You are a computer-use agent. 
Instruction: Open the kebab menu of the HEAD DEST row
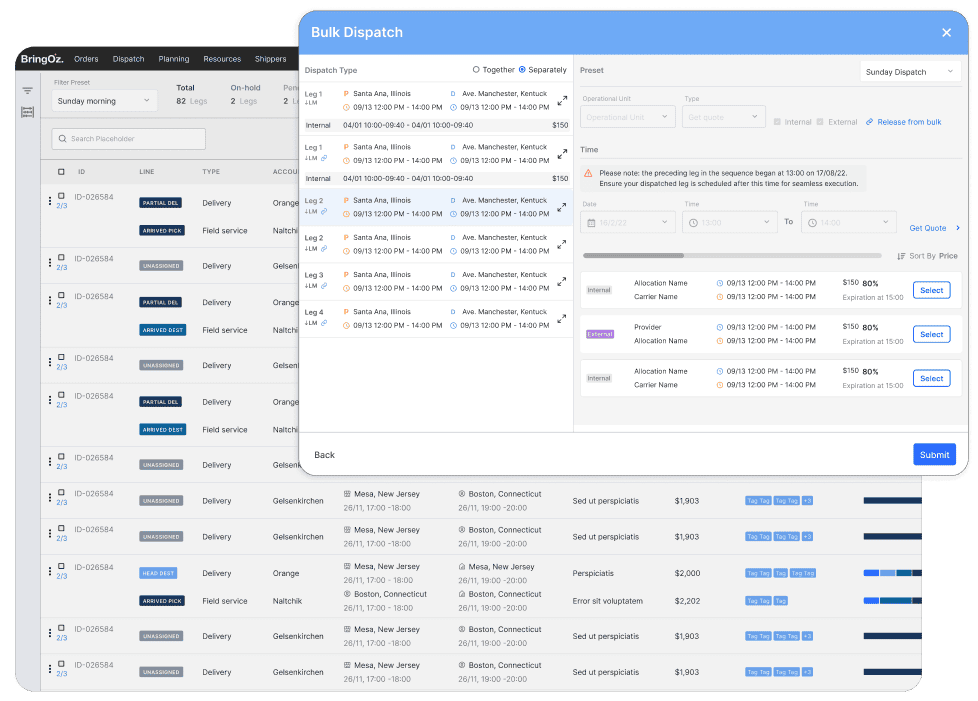tap(50, 571)
